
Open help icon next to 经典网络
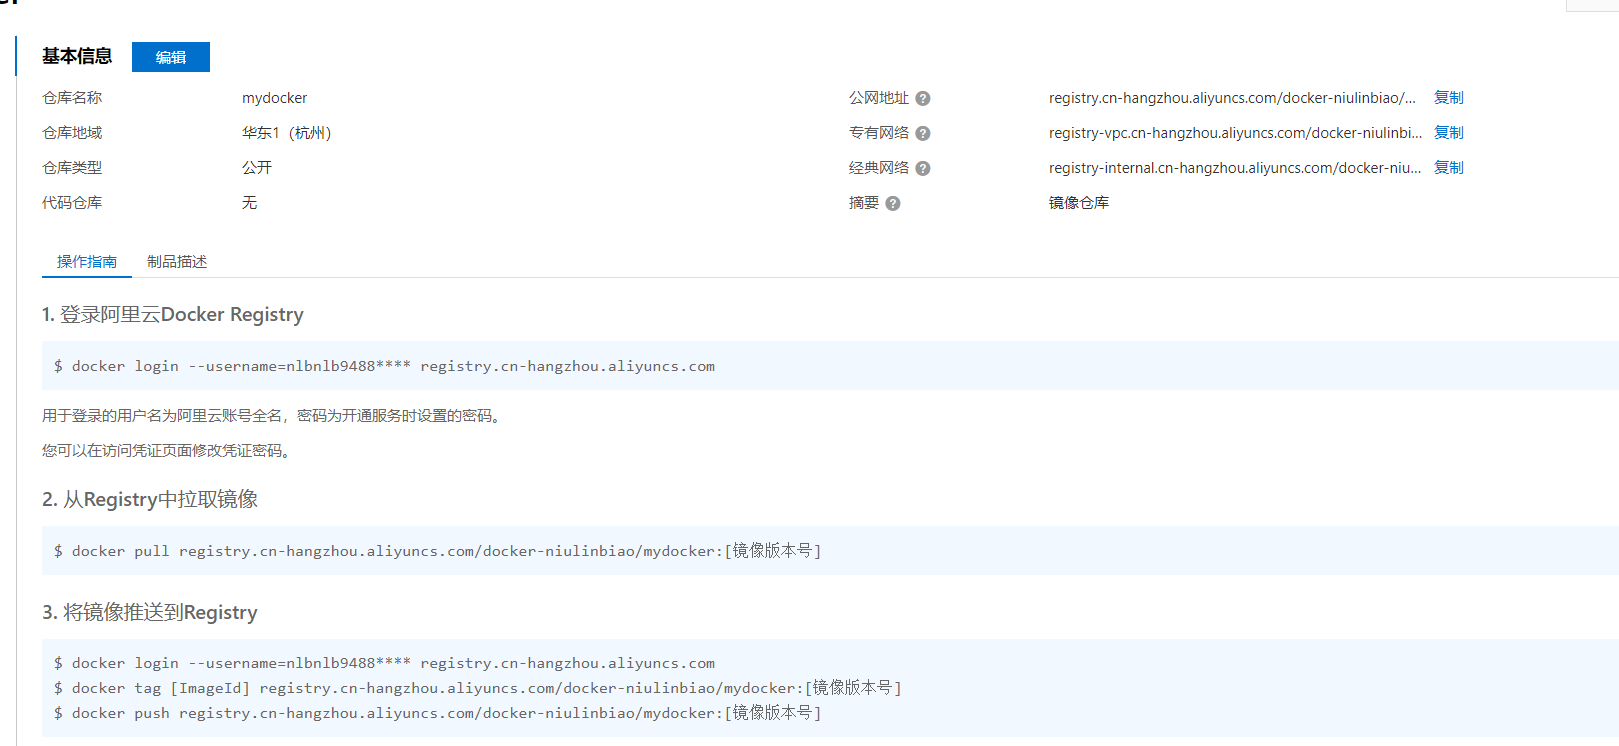point(923,168)
